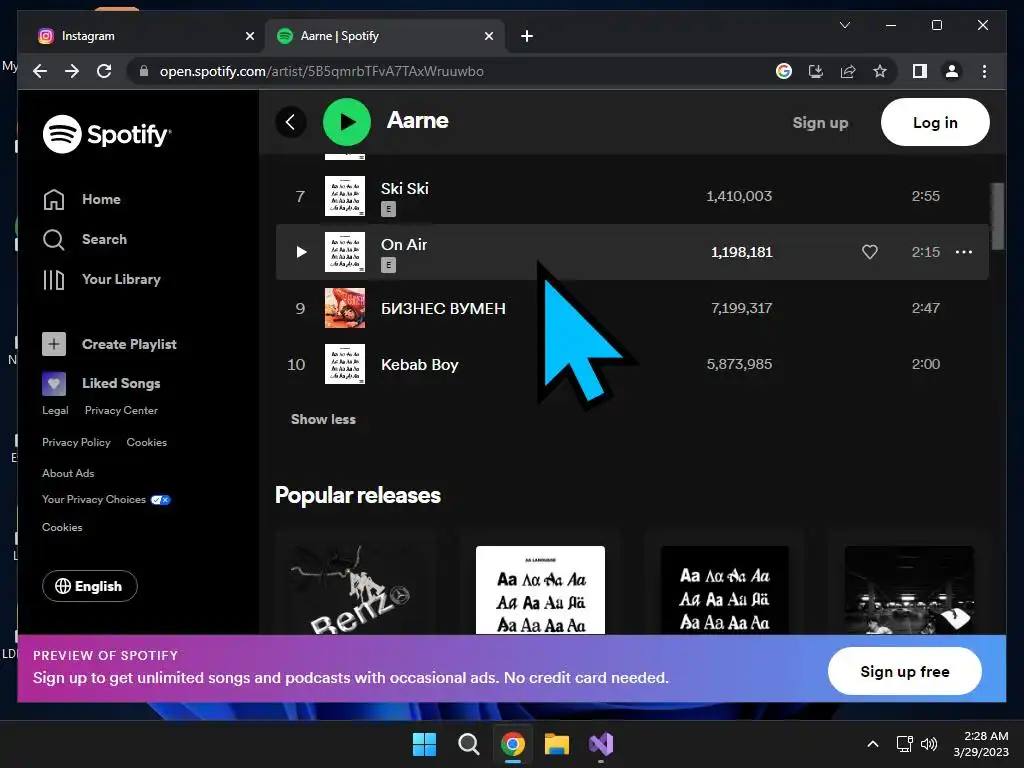The image size is (1024, 768).
Task: Open taskbar clock and date
Action: [982, 744]
